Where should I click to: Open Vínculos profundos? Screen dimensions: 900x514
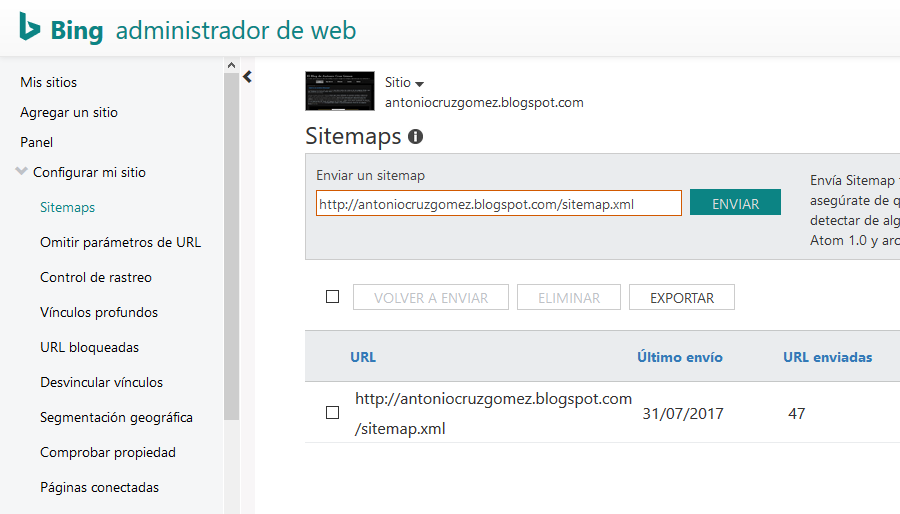tap(99, 313)
